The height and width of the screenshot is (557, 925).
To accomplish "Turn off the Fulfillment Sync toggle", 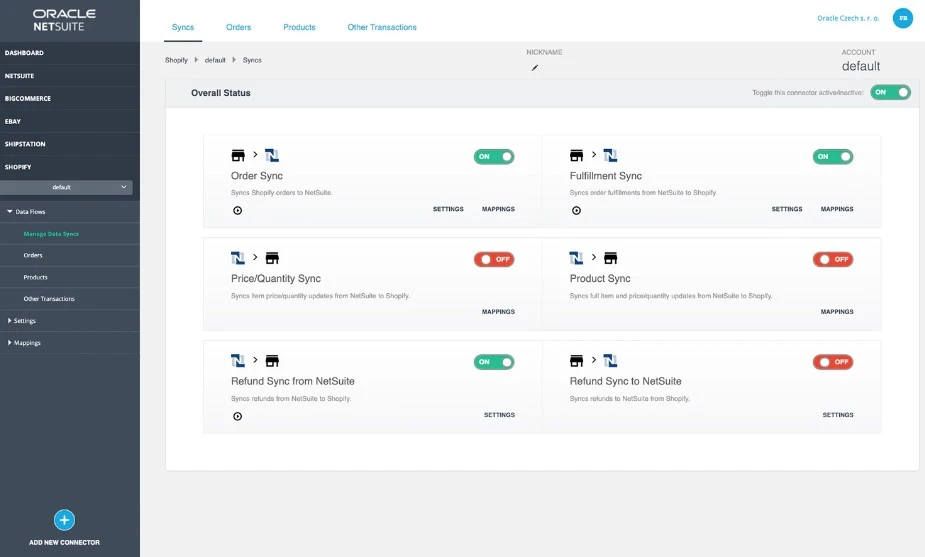I will tap(832, 156).
